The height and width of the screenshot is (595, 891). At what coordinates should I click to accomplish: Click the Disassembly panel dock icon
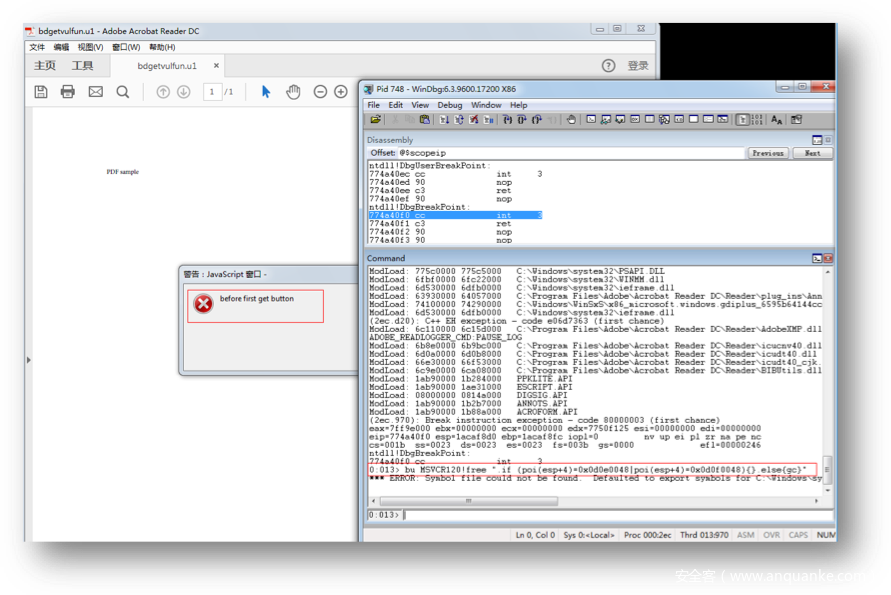pyautogui.click(x=817, y=140)
